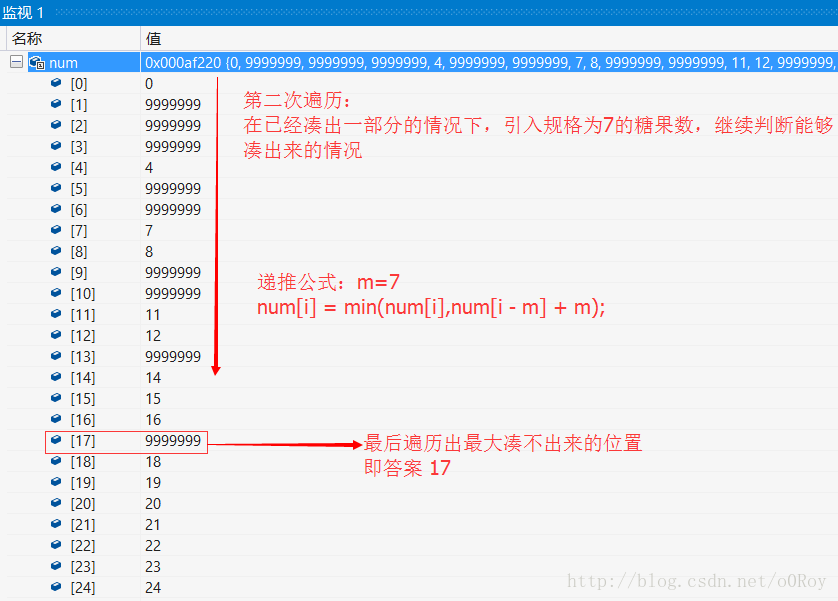838x601 pixels.
Task: Click value 15 in row [15]
Action: [x=153, y=399]
